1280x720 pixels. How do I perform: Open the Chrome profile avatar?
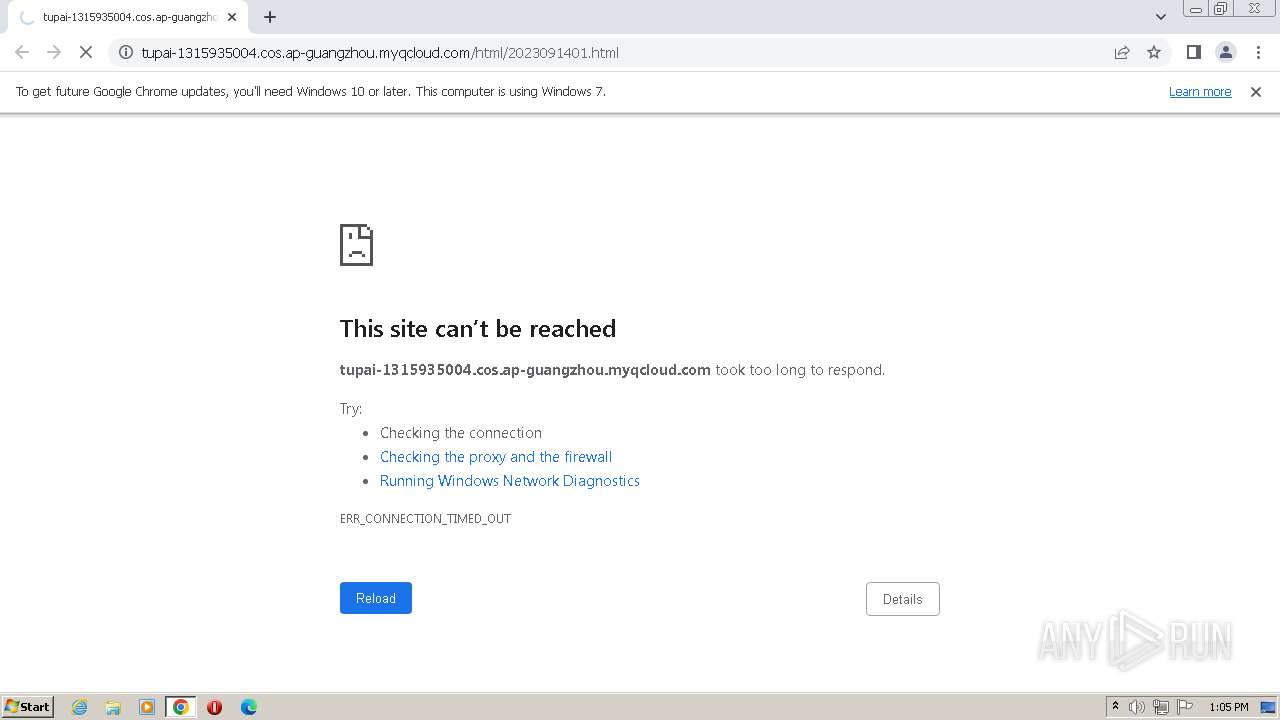[1225, 52]
